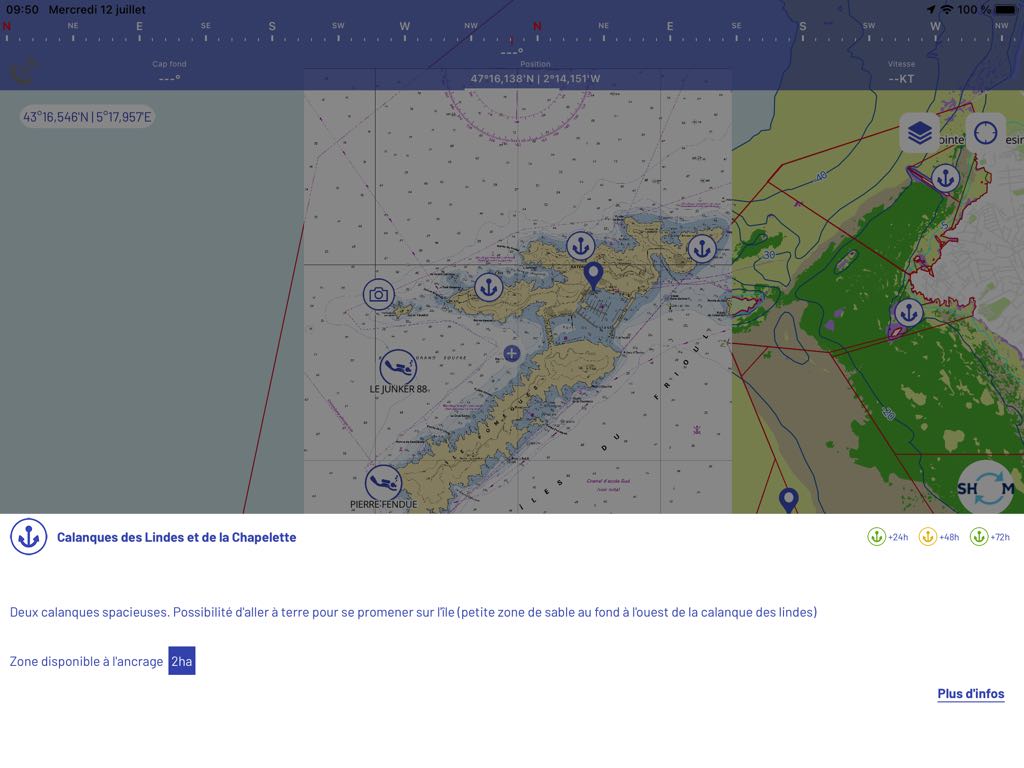Select the Le Junker 88 dive marker
Screen dimensions: 1024x768
click(x=398, y=367)
